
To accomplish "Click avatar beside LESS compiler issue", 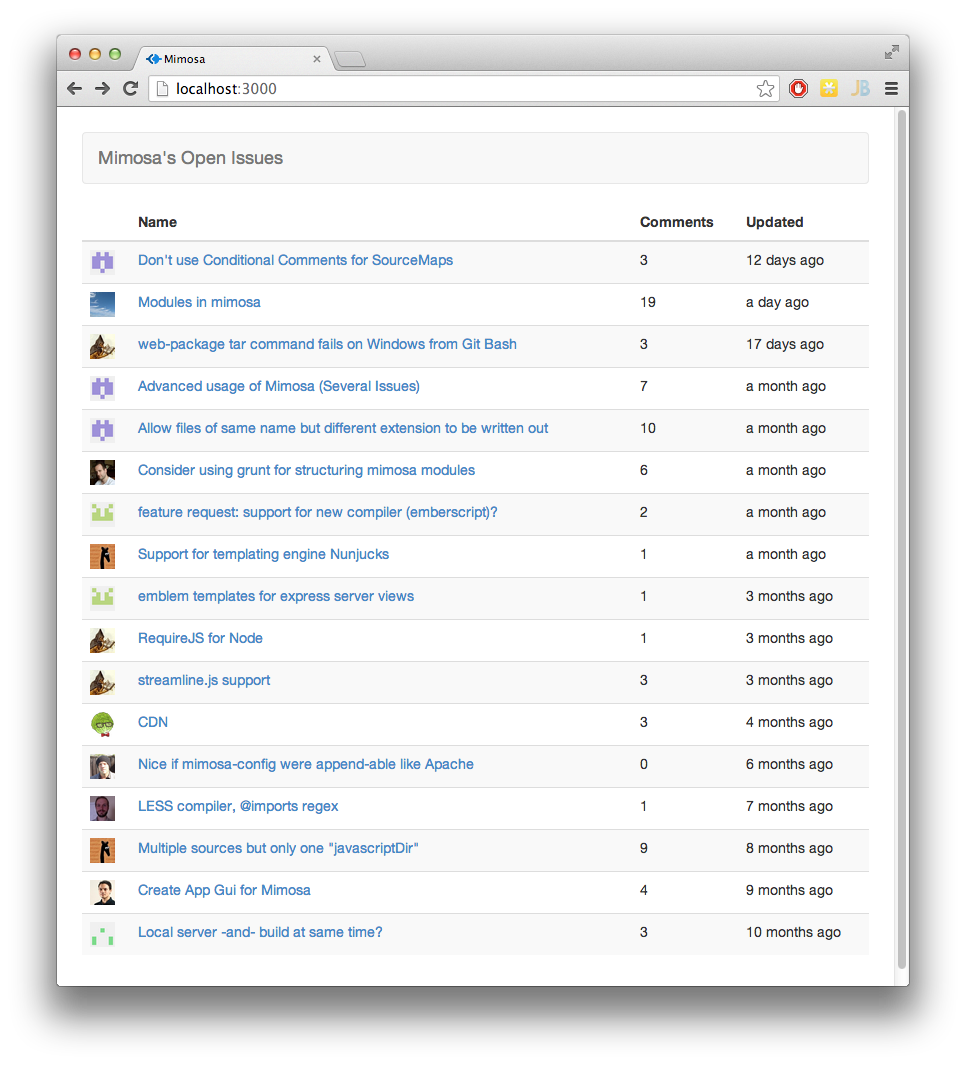I will point(103,808).
